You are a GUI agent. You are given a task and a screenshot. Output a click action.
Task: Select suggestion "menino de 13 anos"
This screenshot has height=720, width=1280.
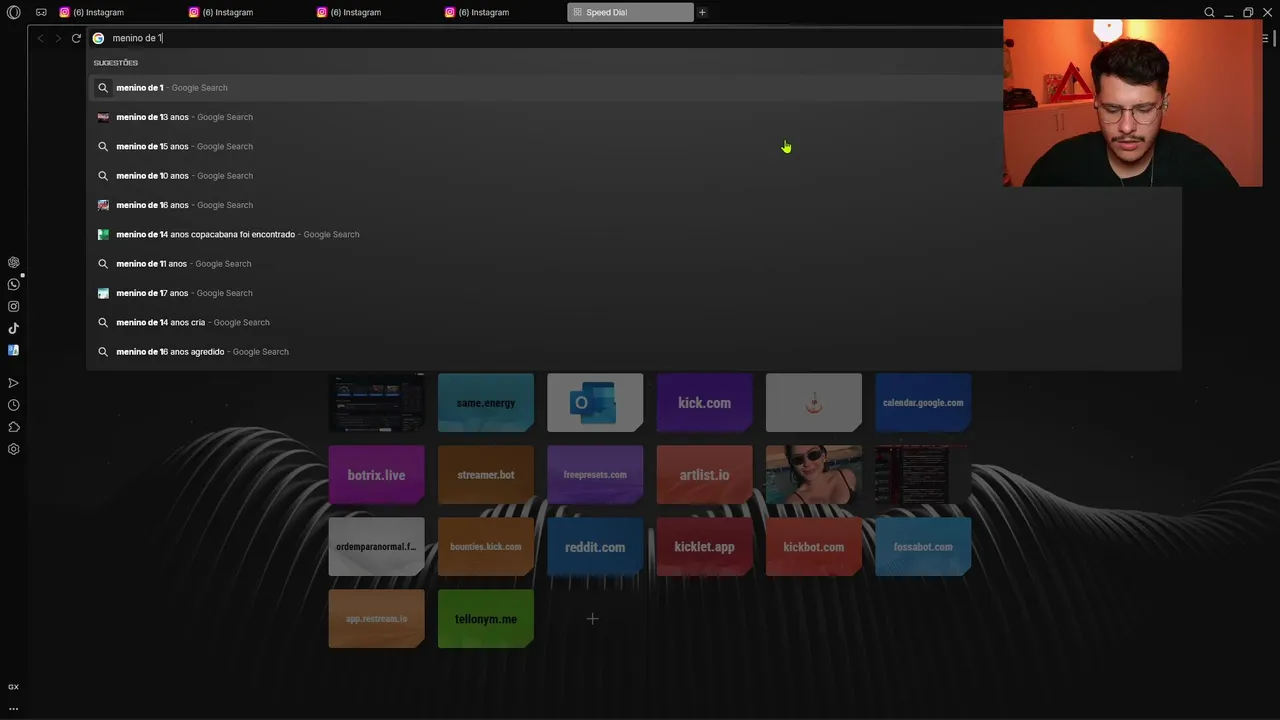coord(634,117)
